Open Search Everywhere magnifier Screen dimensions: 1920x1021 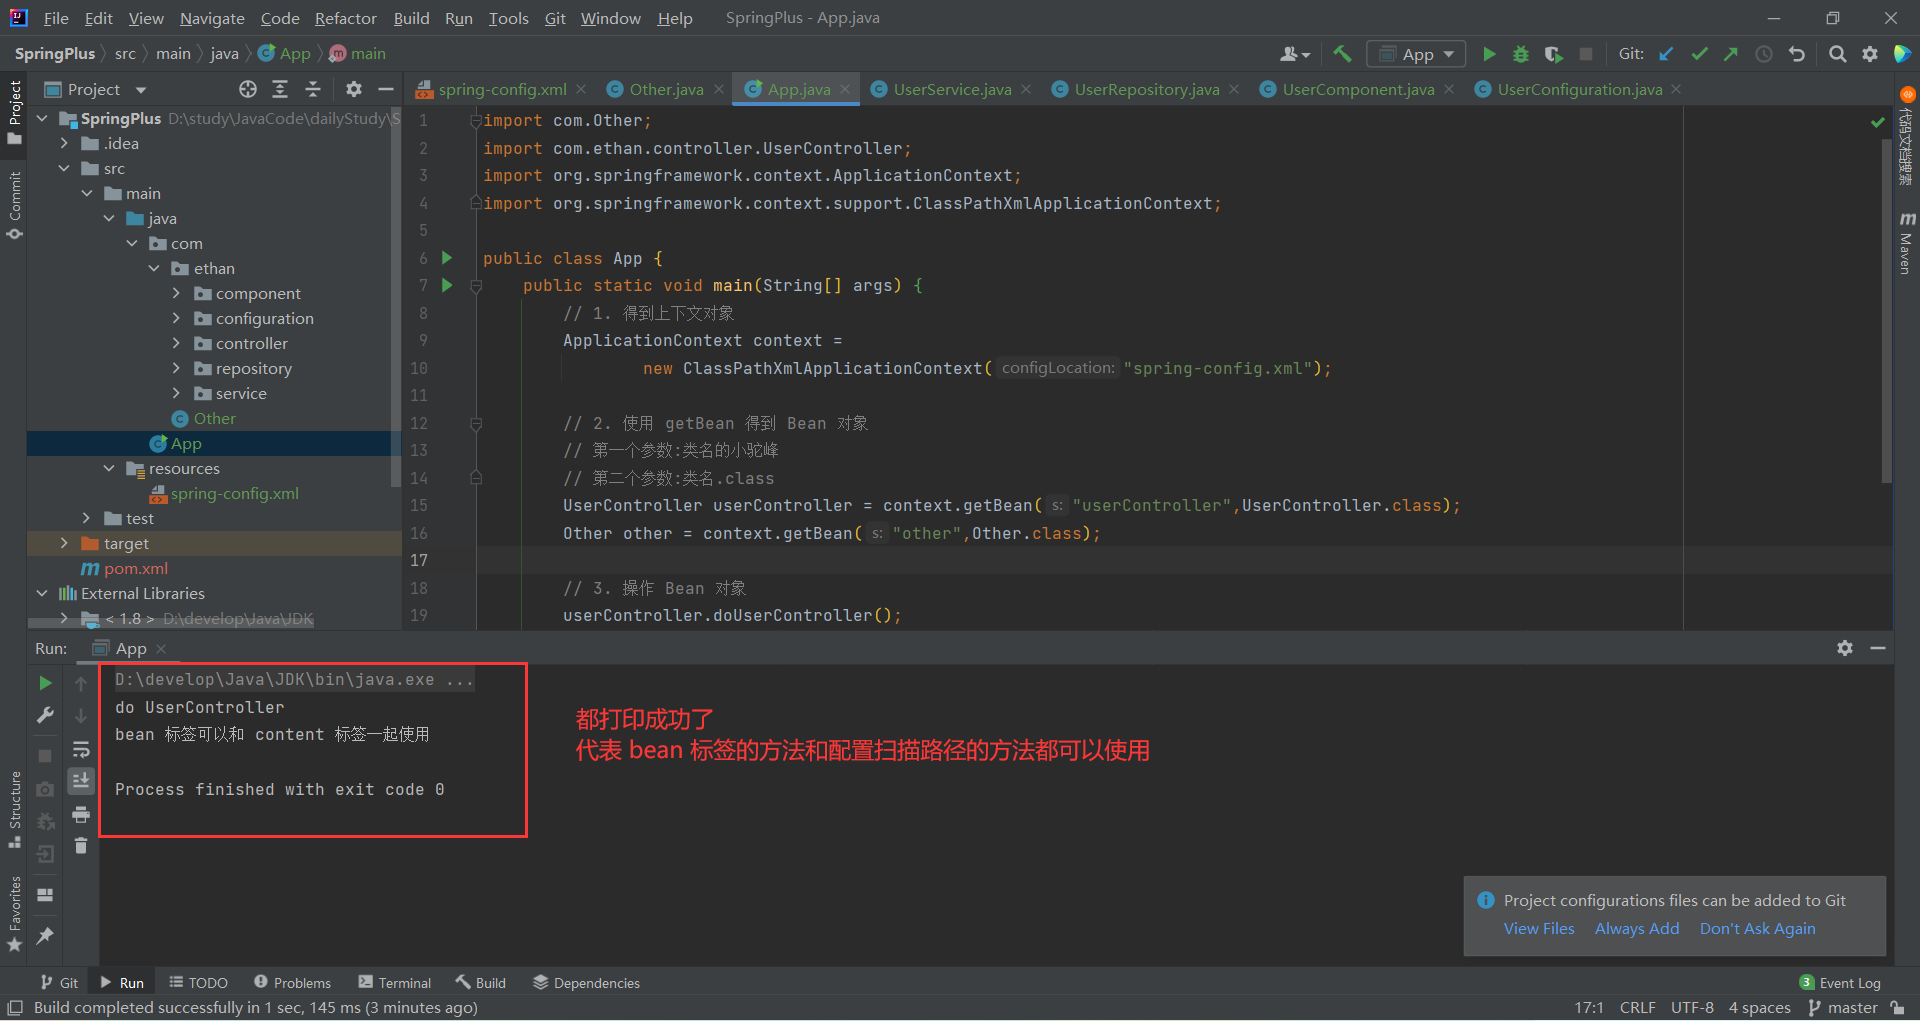(1837, 54)
